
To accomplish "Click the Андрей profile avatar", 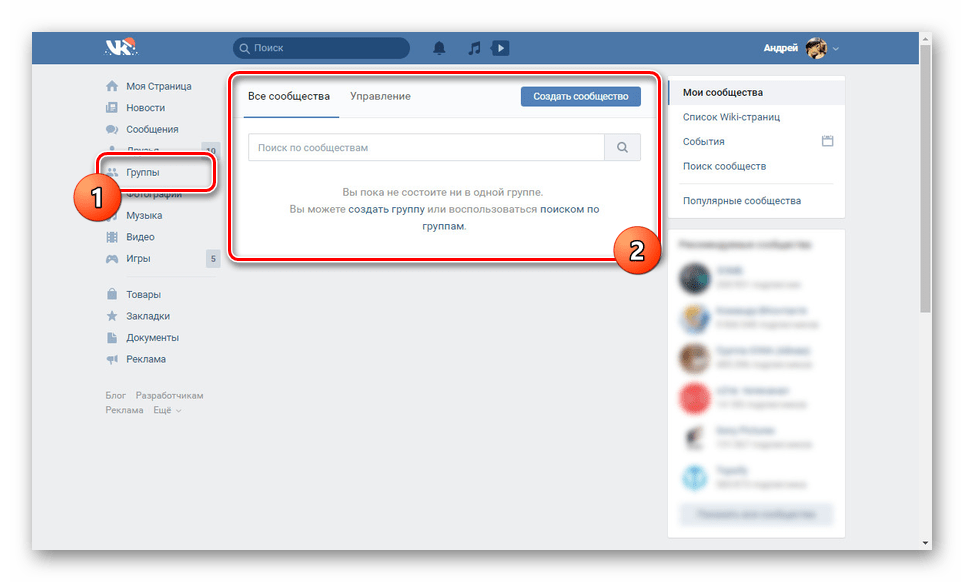I will (816, 48).
